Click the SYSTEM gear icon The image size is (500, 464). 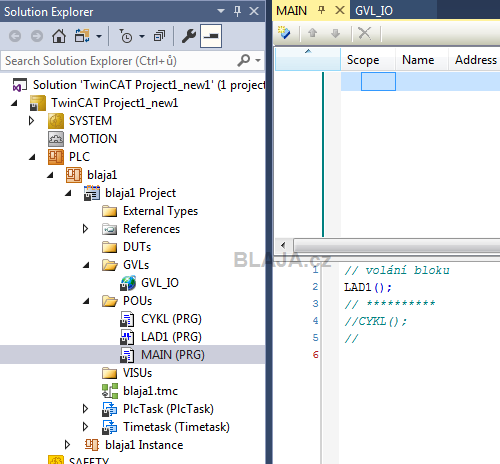point(56,121)
